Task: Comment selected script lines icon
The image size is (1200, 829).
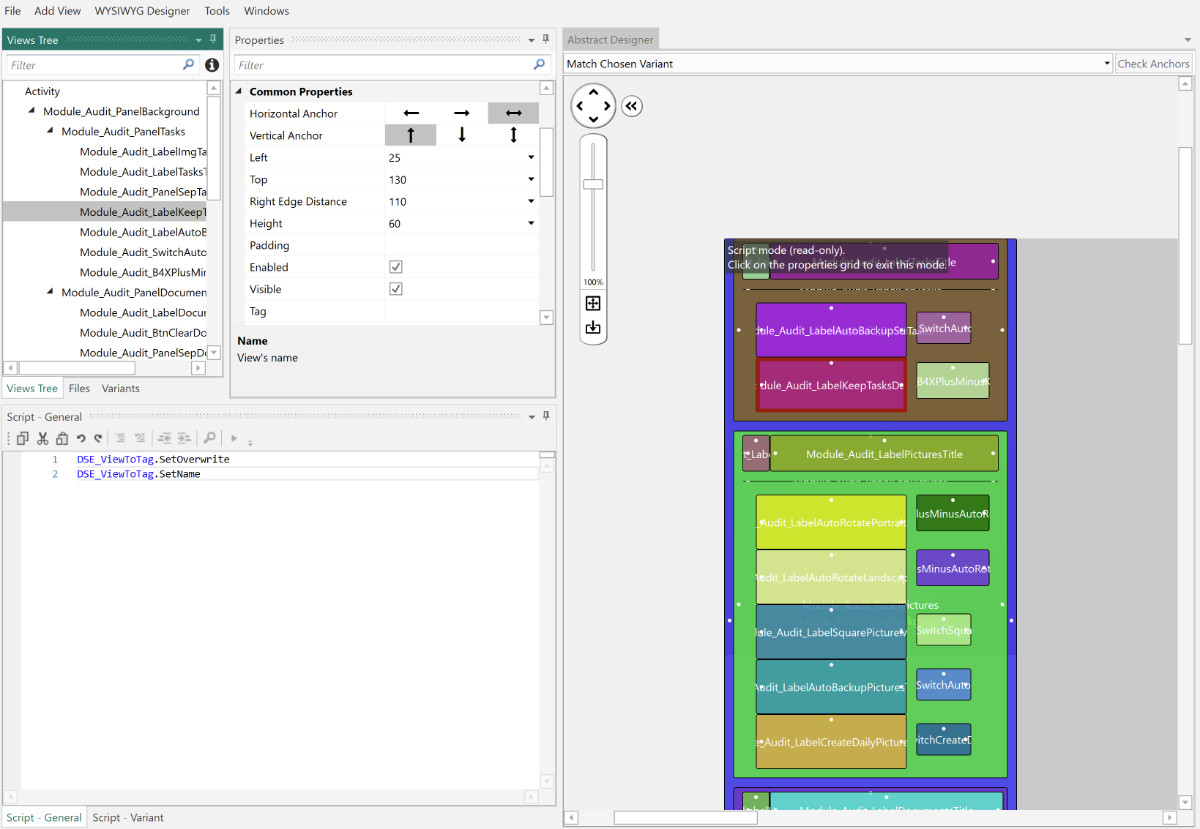Action: 120,438
